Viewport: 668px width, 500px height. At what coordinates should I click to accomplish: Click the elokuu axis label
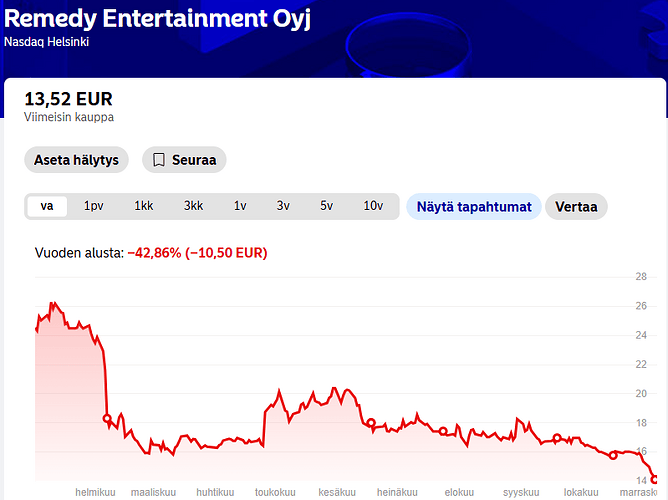coord(459,492)
